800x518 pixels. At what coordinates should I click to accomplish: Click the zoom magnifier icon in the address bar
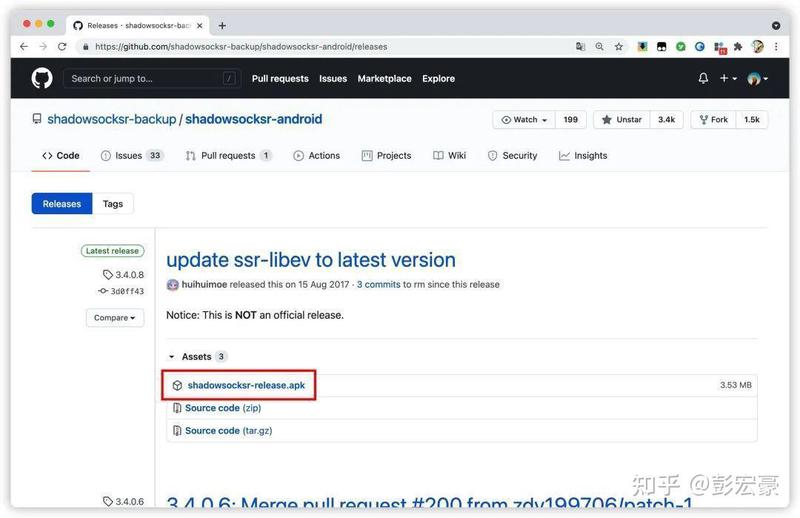coord(599,46)
